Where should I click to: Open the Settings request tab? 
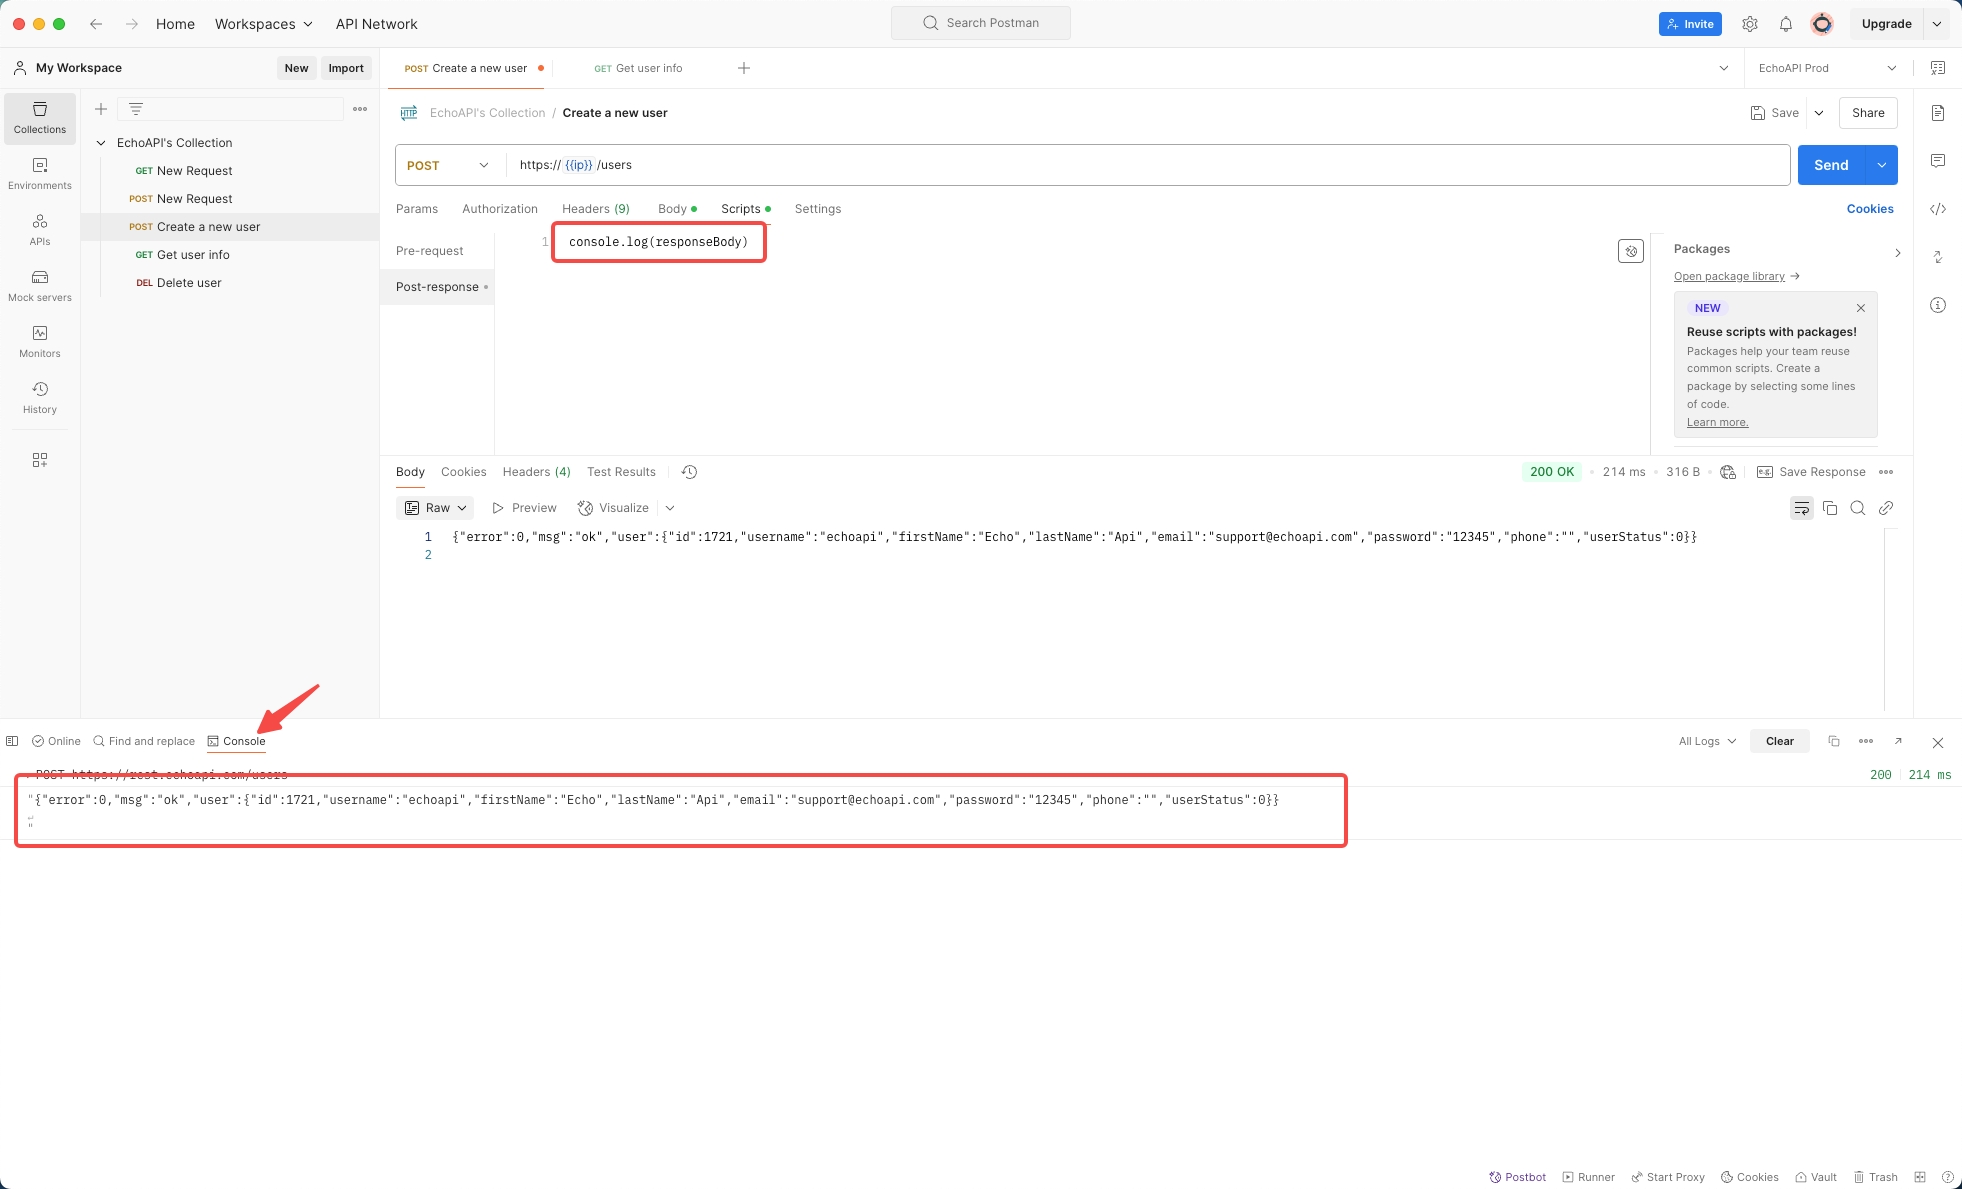click(818, 209)
